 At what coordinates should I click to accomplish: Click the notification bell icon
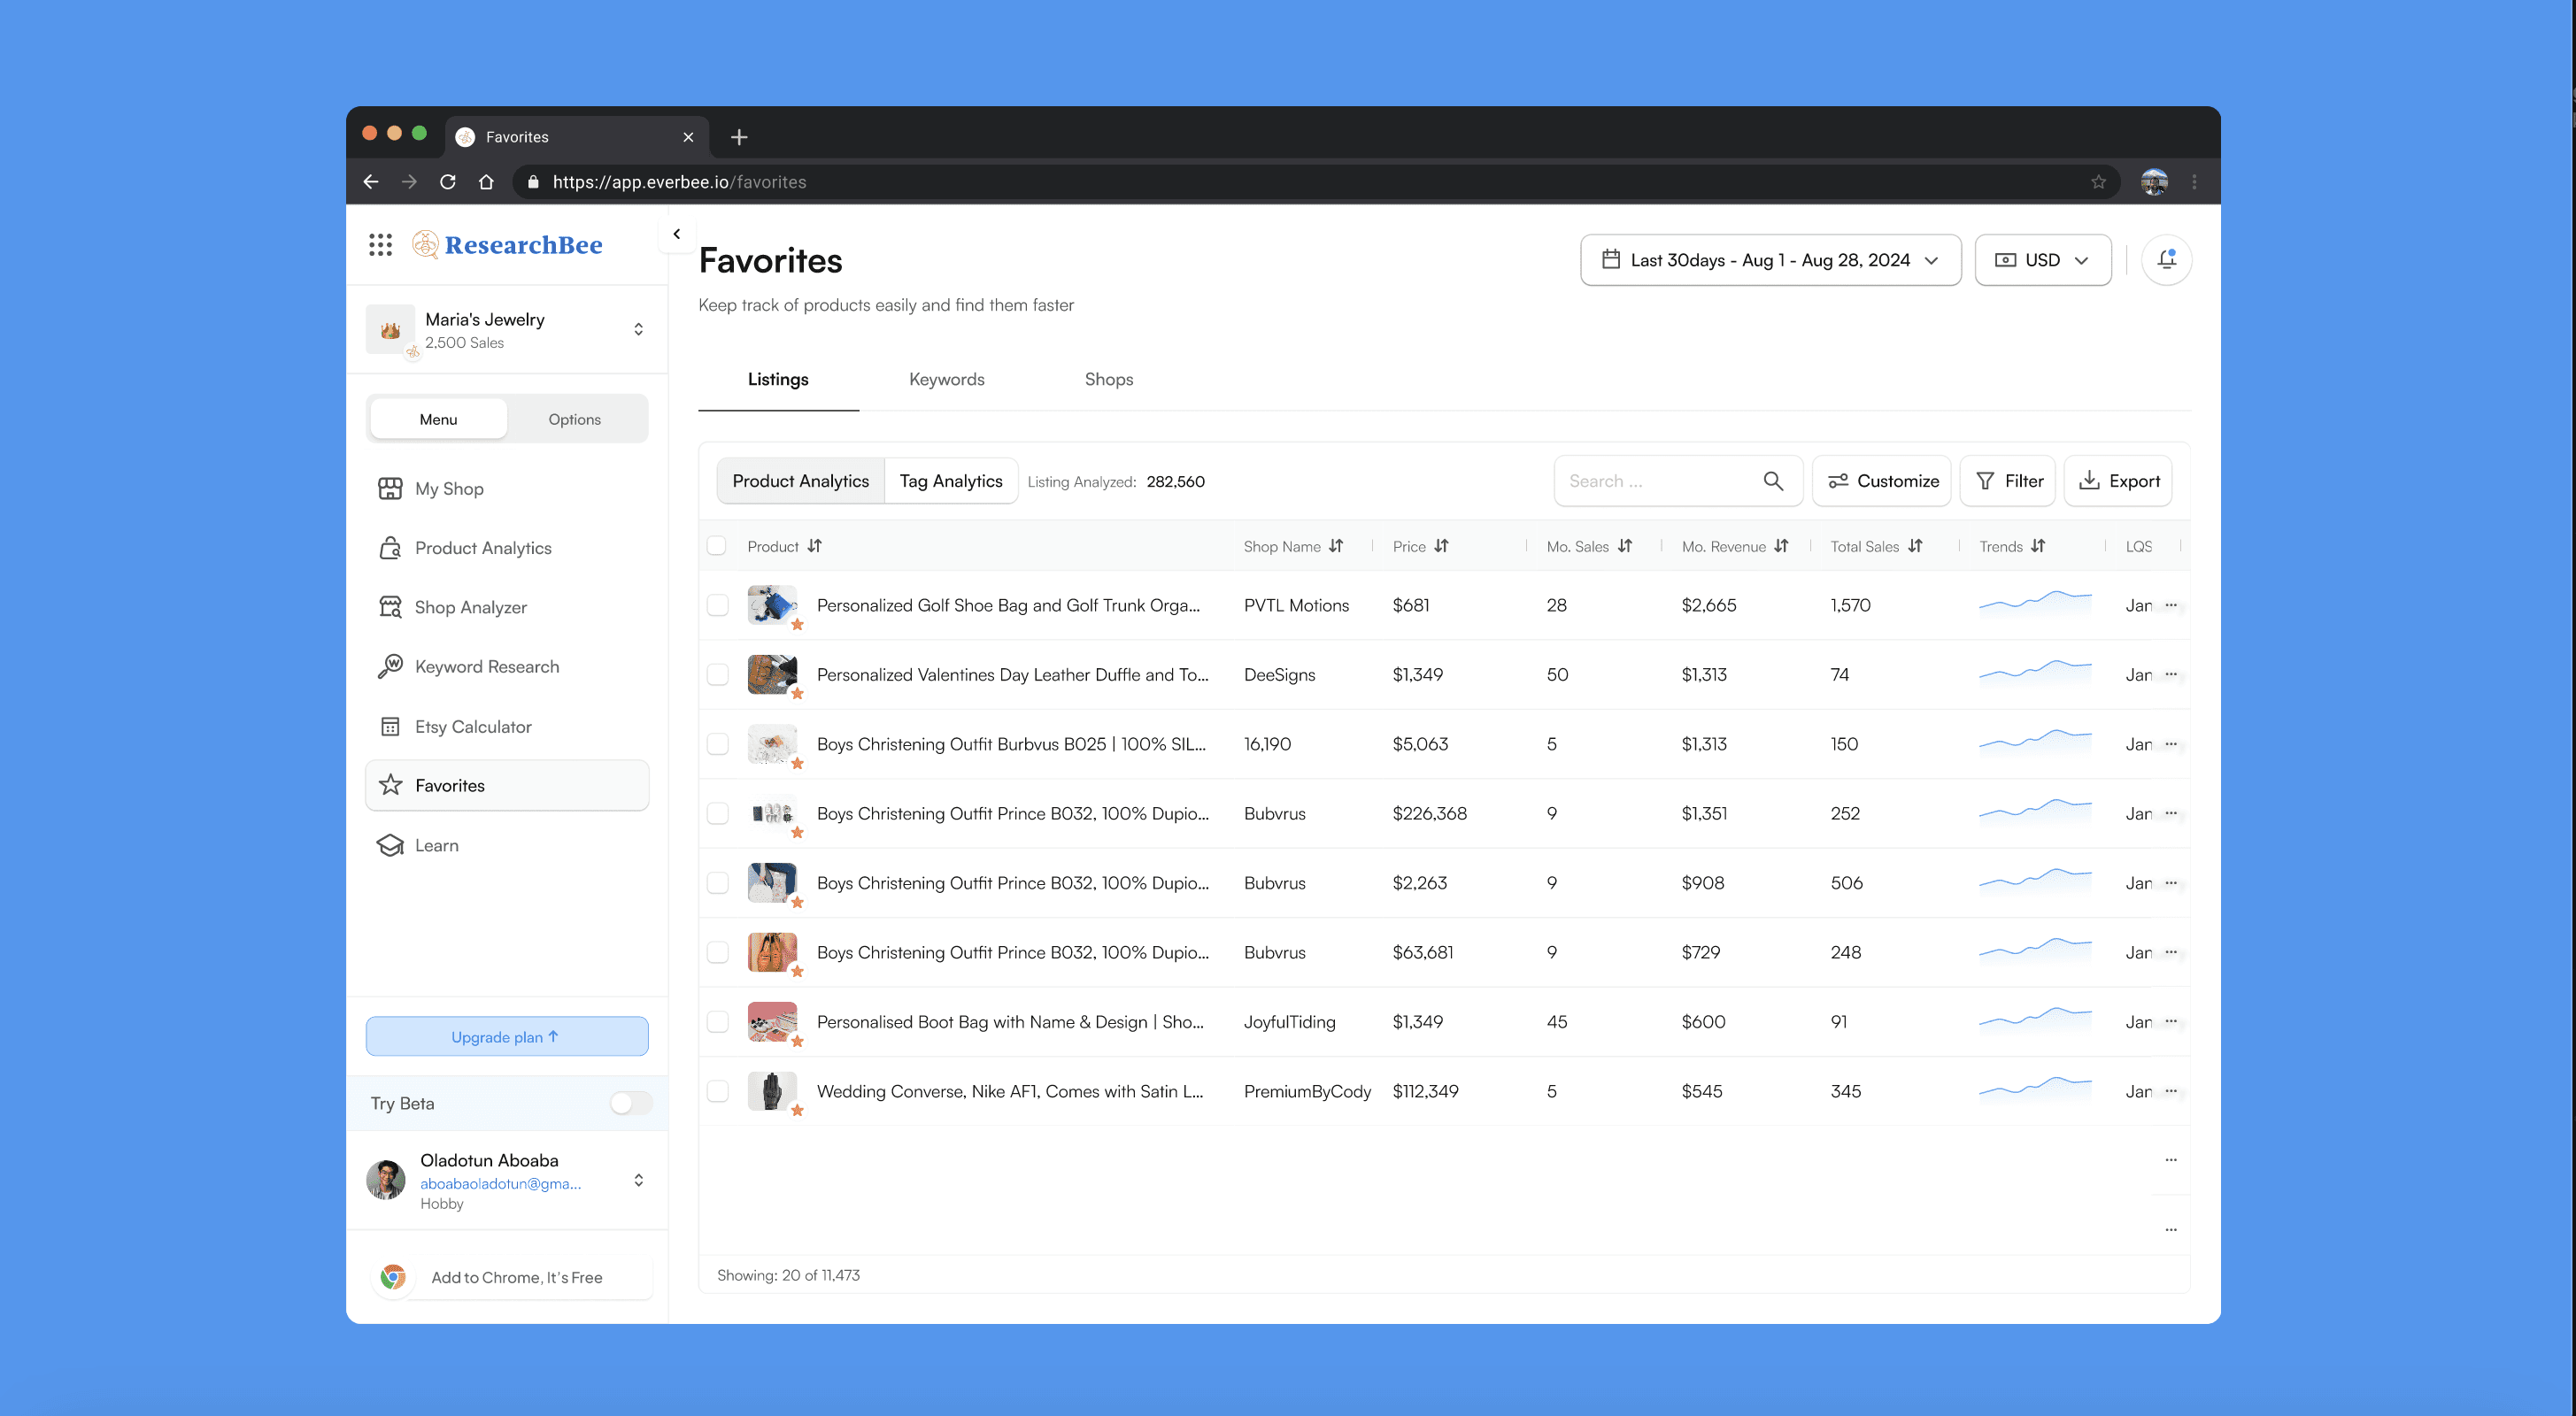tap(2166, 260)
